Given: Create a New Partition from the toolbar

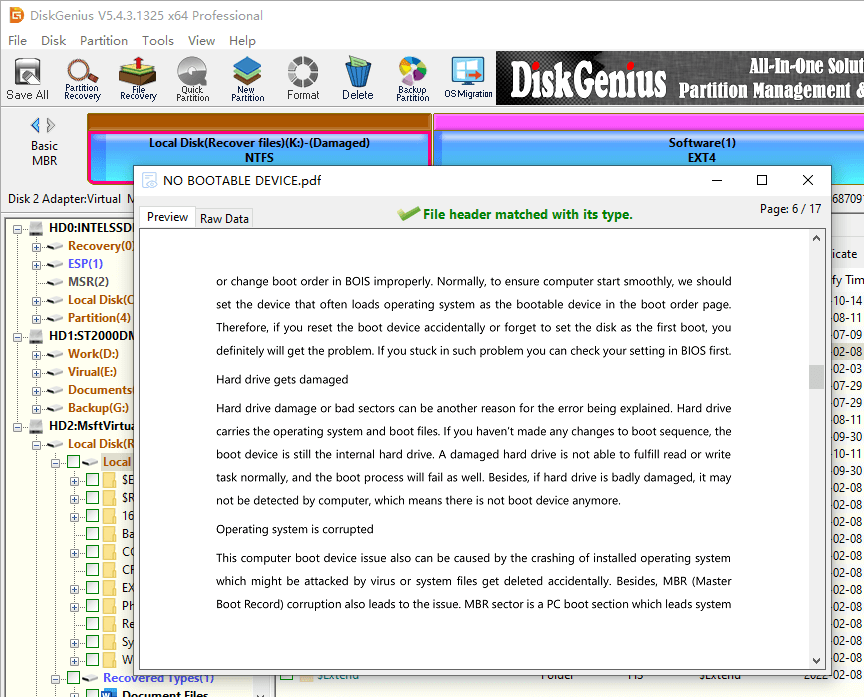Looking at the screenshot, I should pos(247,78).
